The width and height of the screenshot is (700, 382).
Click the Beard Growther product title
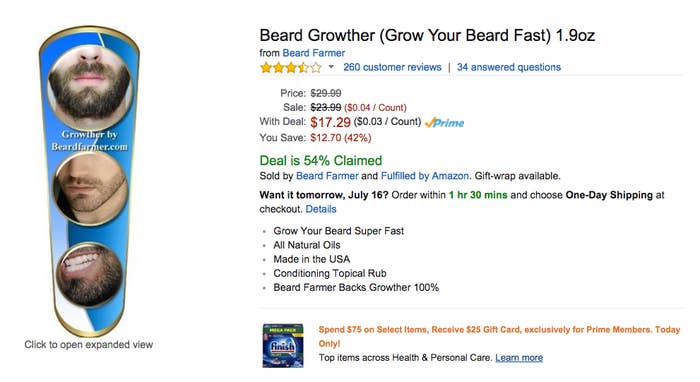point(427,35)
